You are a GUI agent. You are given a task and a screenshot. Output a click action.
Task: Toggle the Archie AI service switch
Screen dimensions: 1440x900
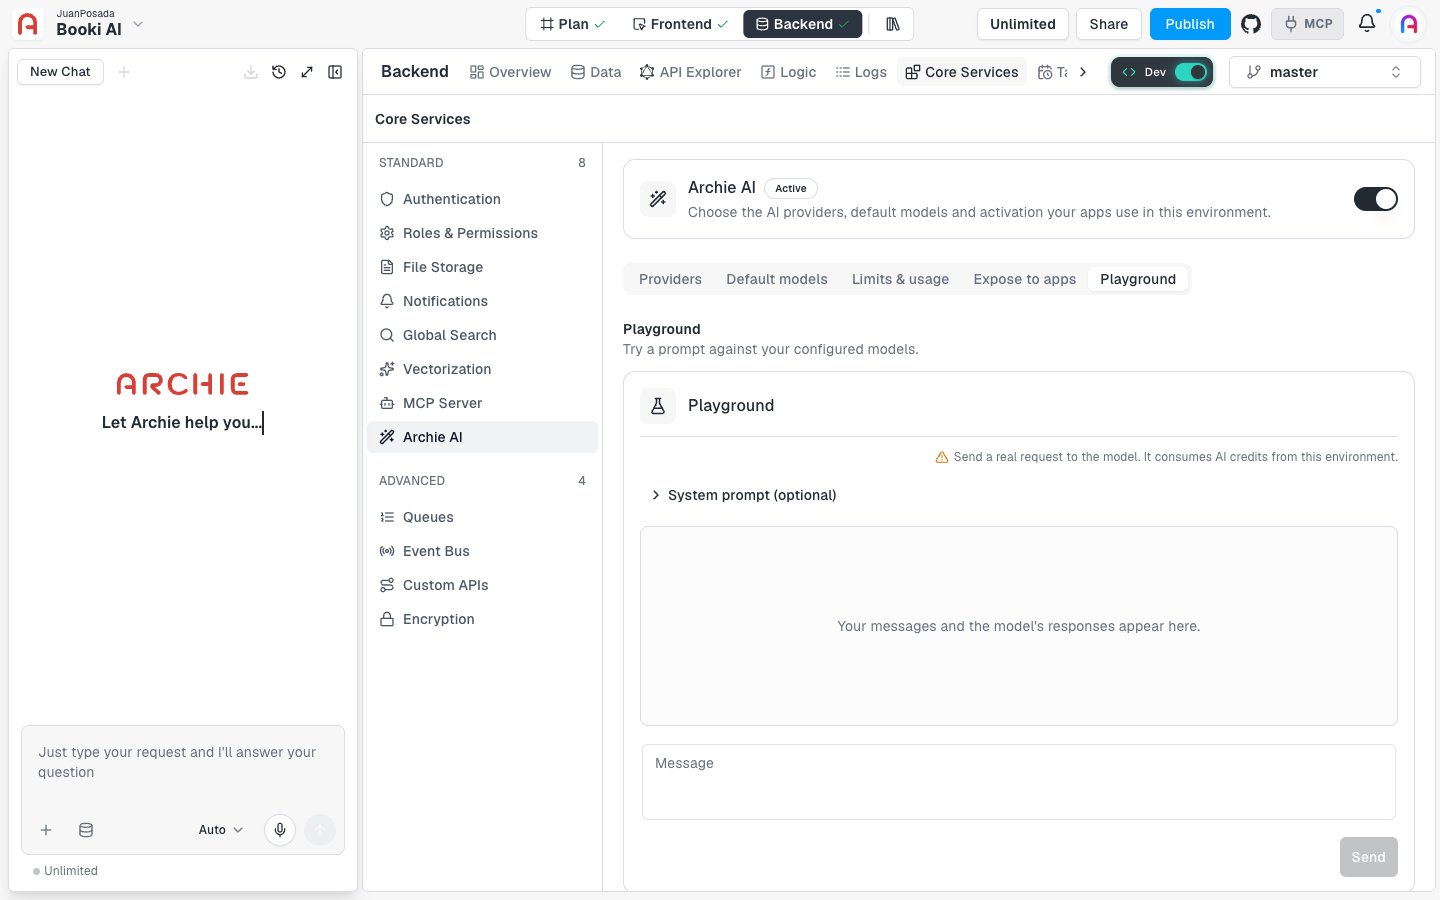pos(1376,199)
